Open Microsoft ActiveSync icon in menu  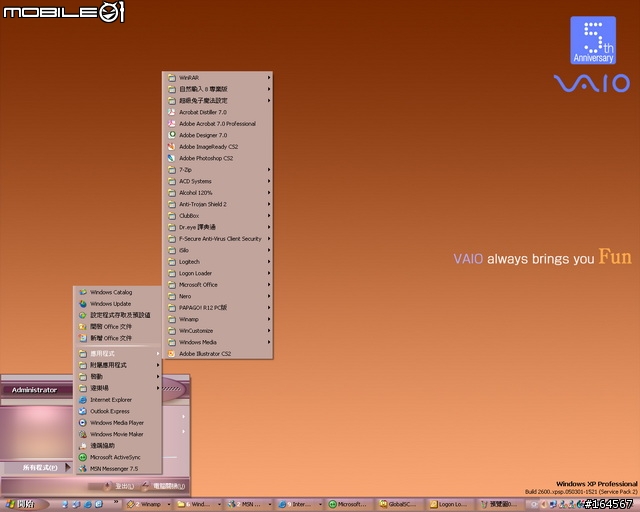[x=83, y=457]
